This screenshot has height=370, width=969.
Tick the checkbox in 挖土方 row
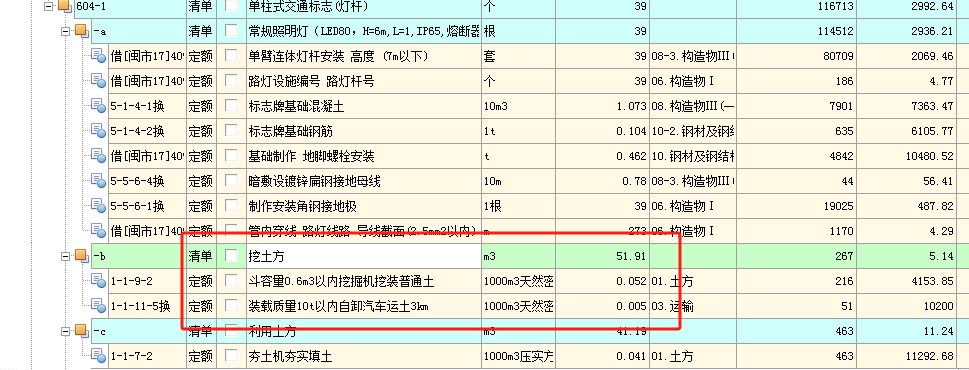coord(231,256)
